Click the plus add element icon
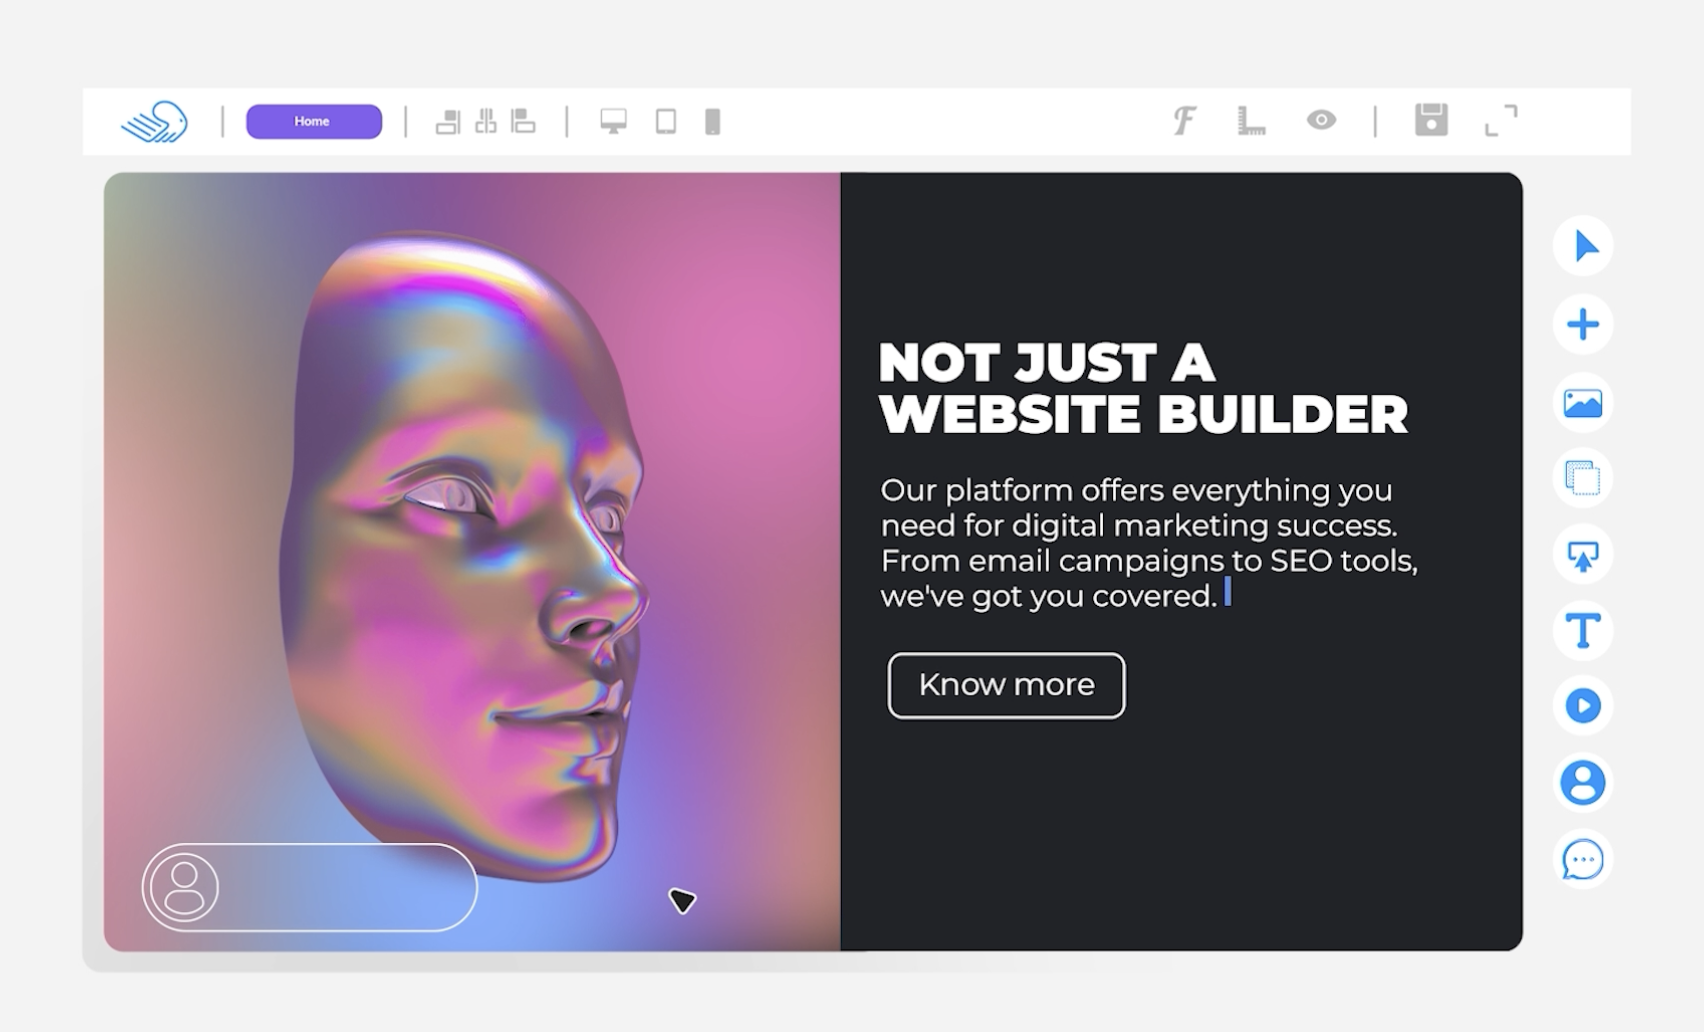The image size is (1704, 1032). click(x=1583, y=324)
